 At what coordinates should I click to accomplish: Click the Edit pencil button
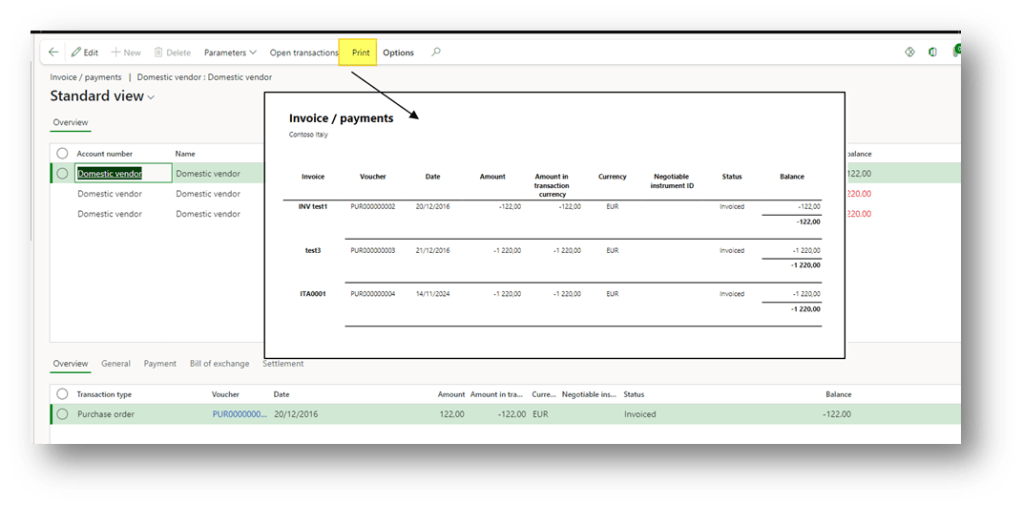click(x=85, y=52)
